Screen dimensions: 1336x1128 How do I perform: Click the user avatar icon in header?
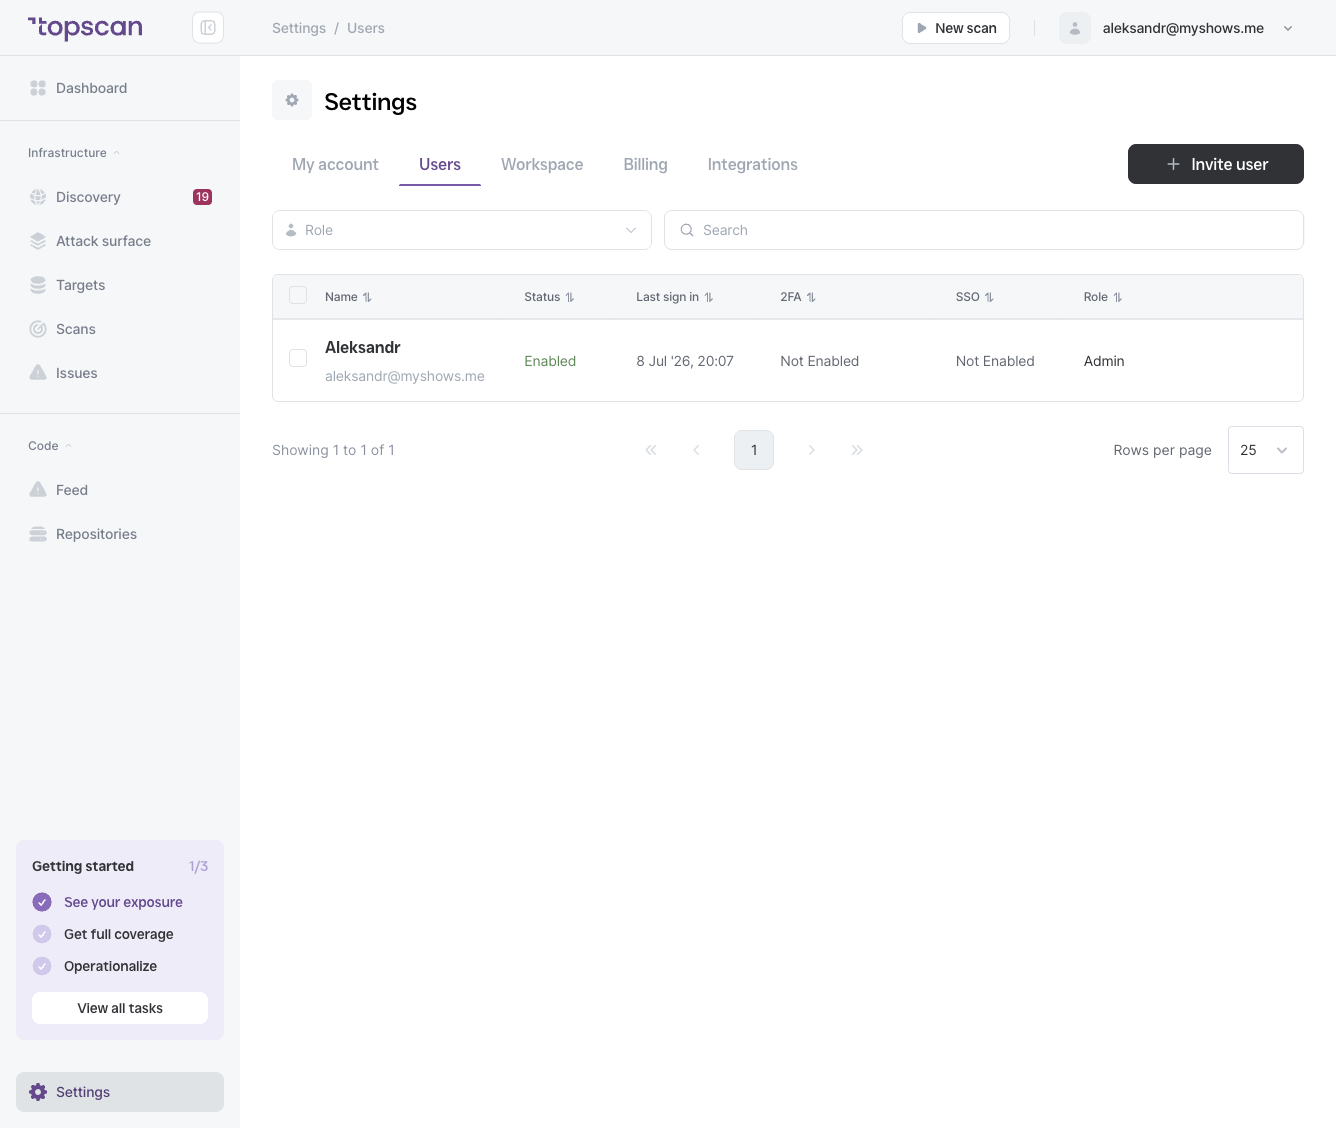[x=1075, y=28]
